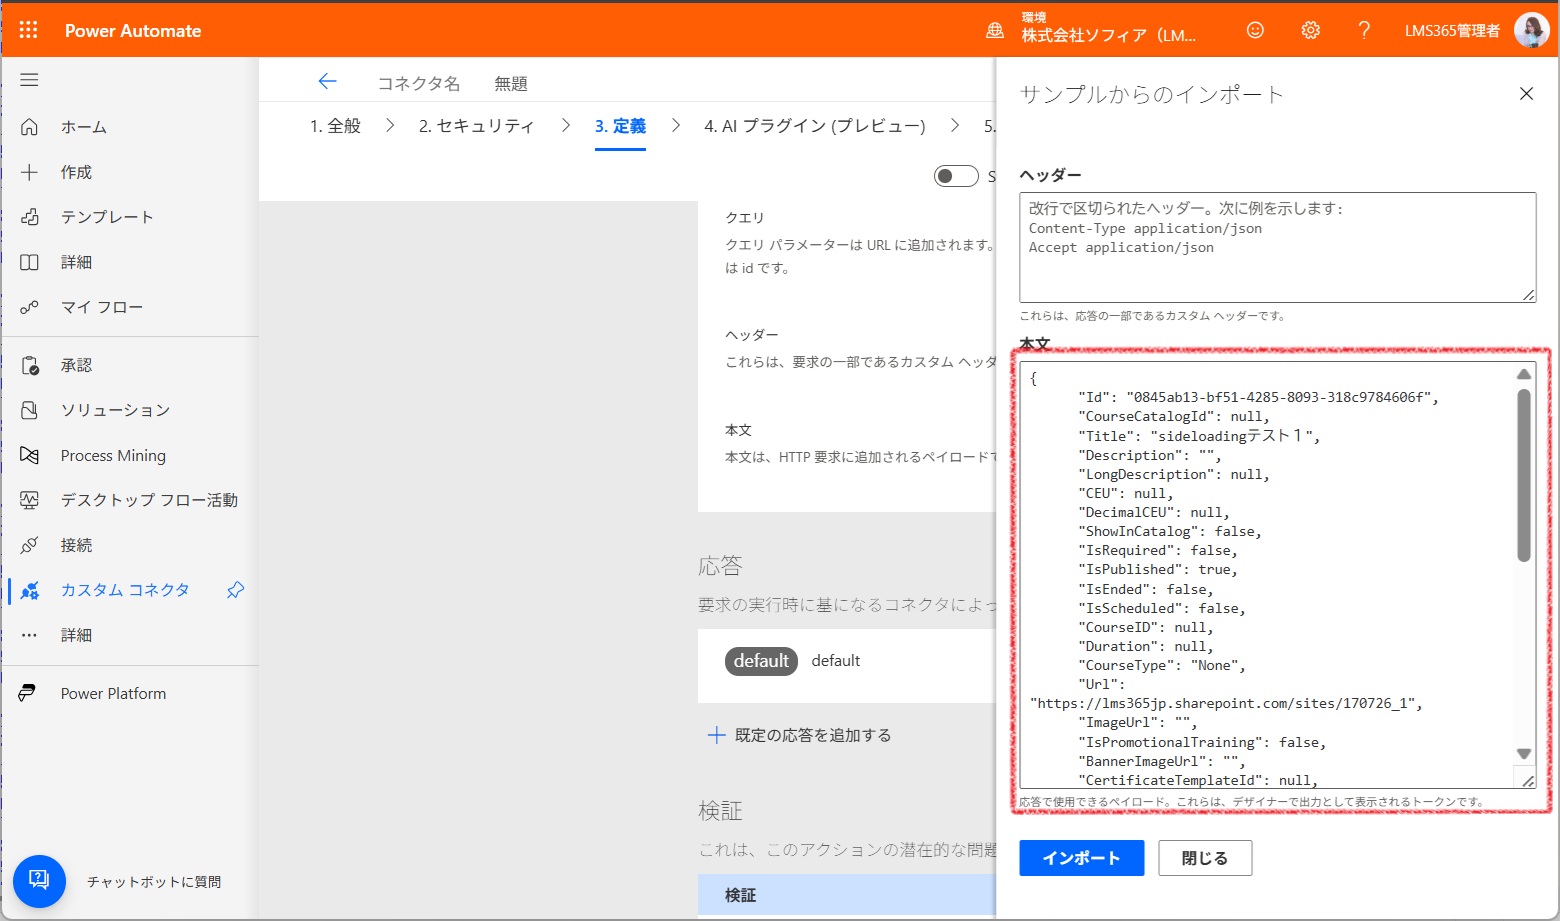Click the カスタム コネクタ icon
Viewport: 1560px width, 921px height.
[x=29, y=590]
